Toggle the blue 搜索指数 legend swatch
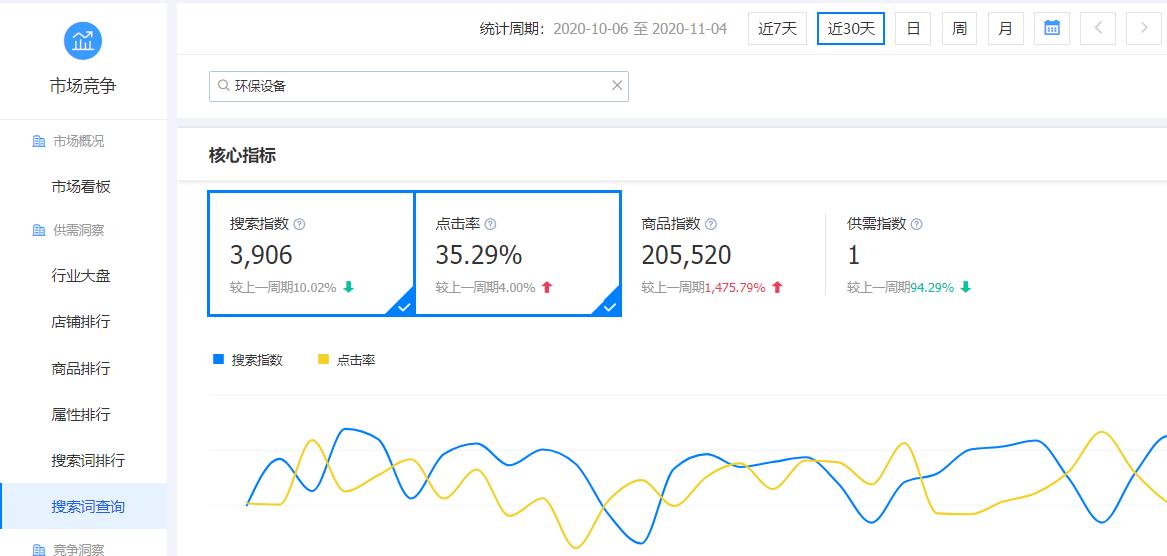1167x556 pixels. (218, 360)
